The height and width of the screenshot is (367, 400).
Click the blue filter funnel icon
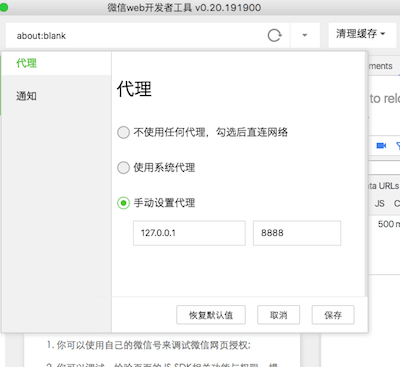pos(398,146)
